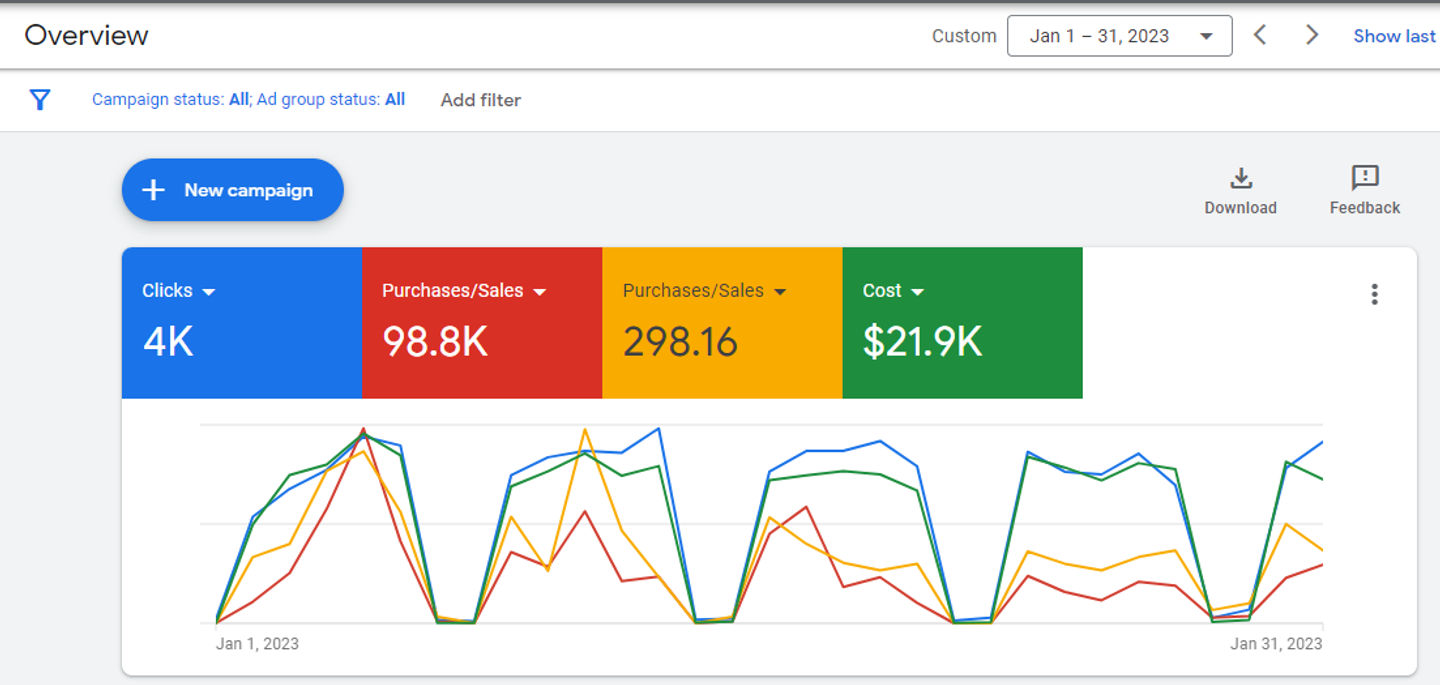
Task: Click the Jan 31, 2023 axis label
Action: click(x=1275, y=643)
